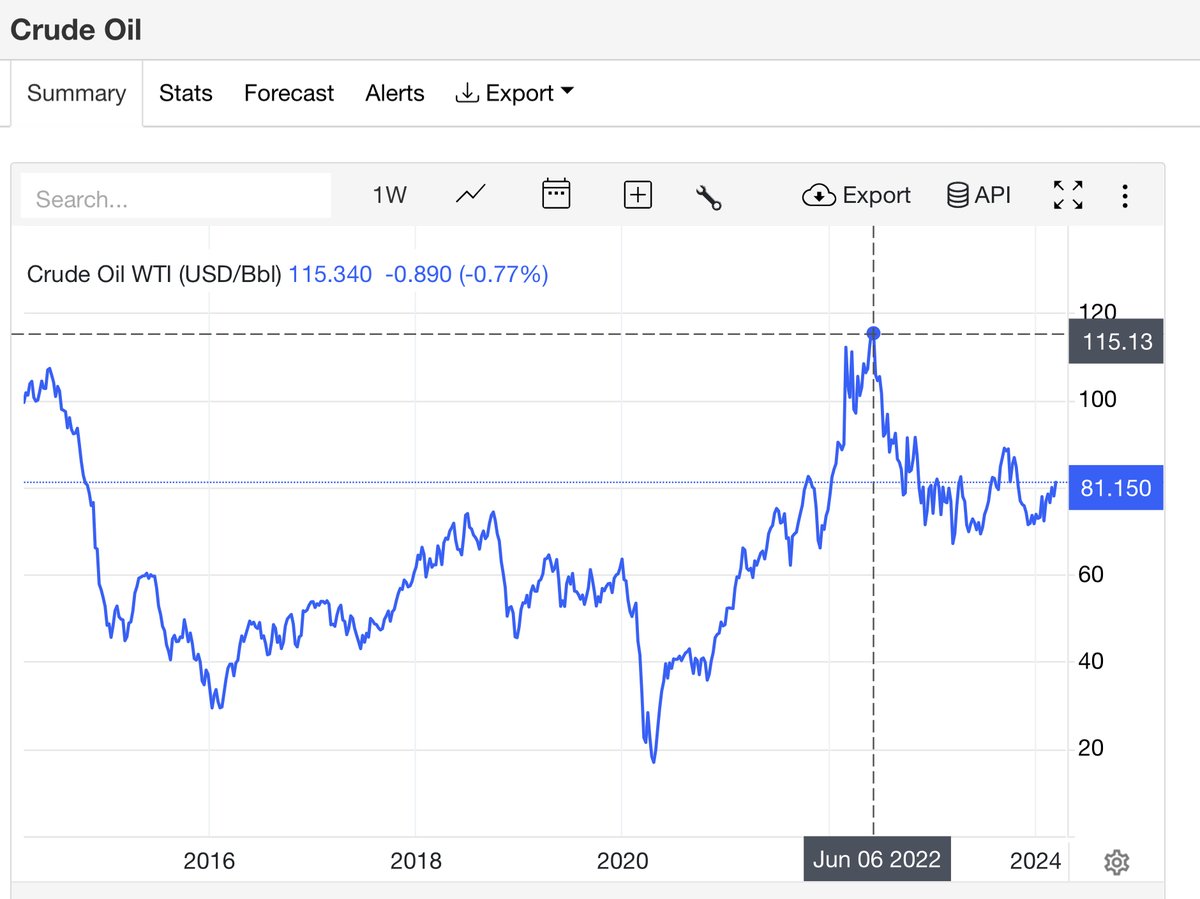Screen dimensions: 1200x899
Task: Click the 100 y-axis label
Action: (1098, 399)
